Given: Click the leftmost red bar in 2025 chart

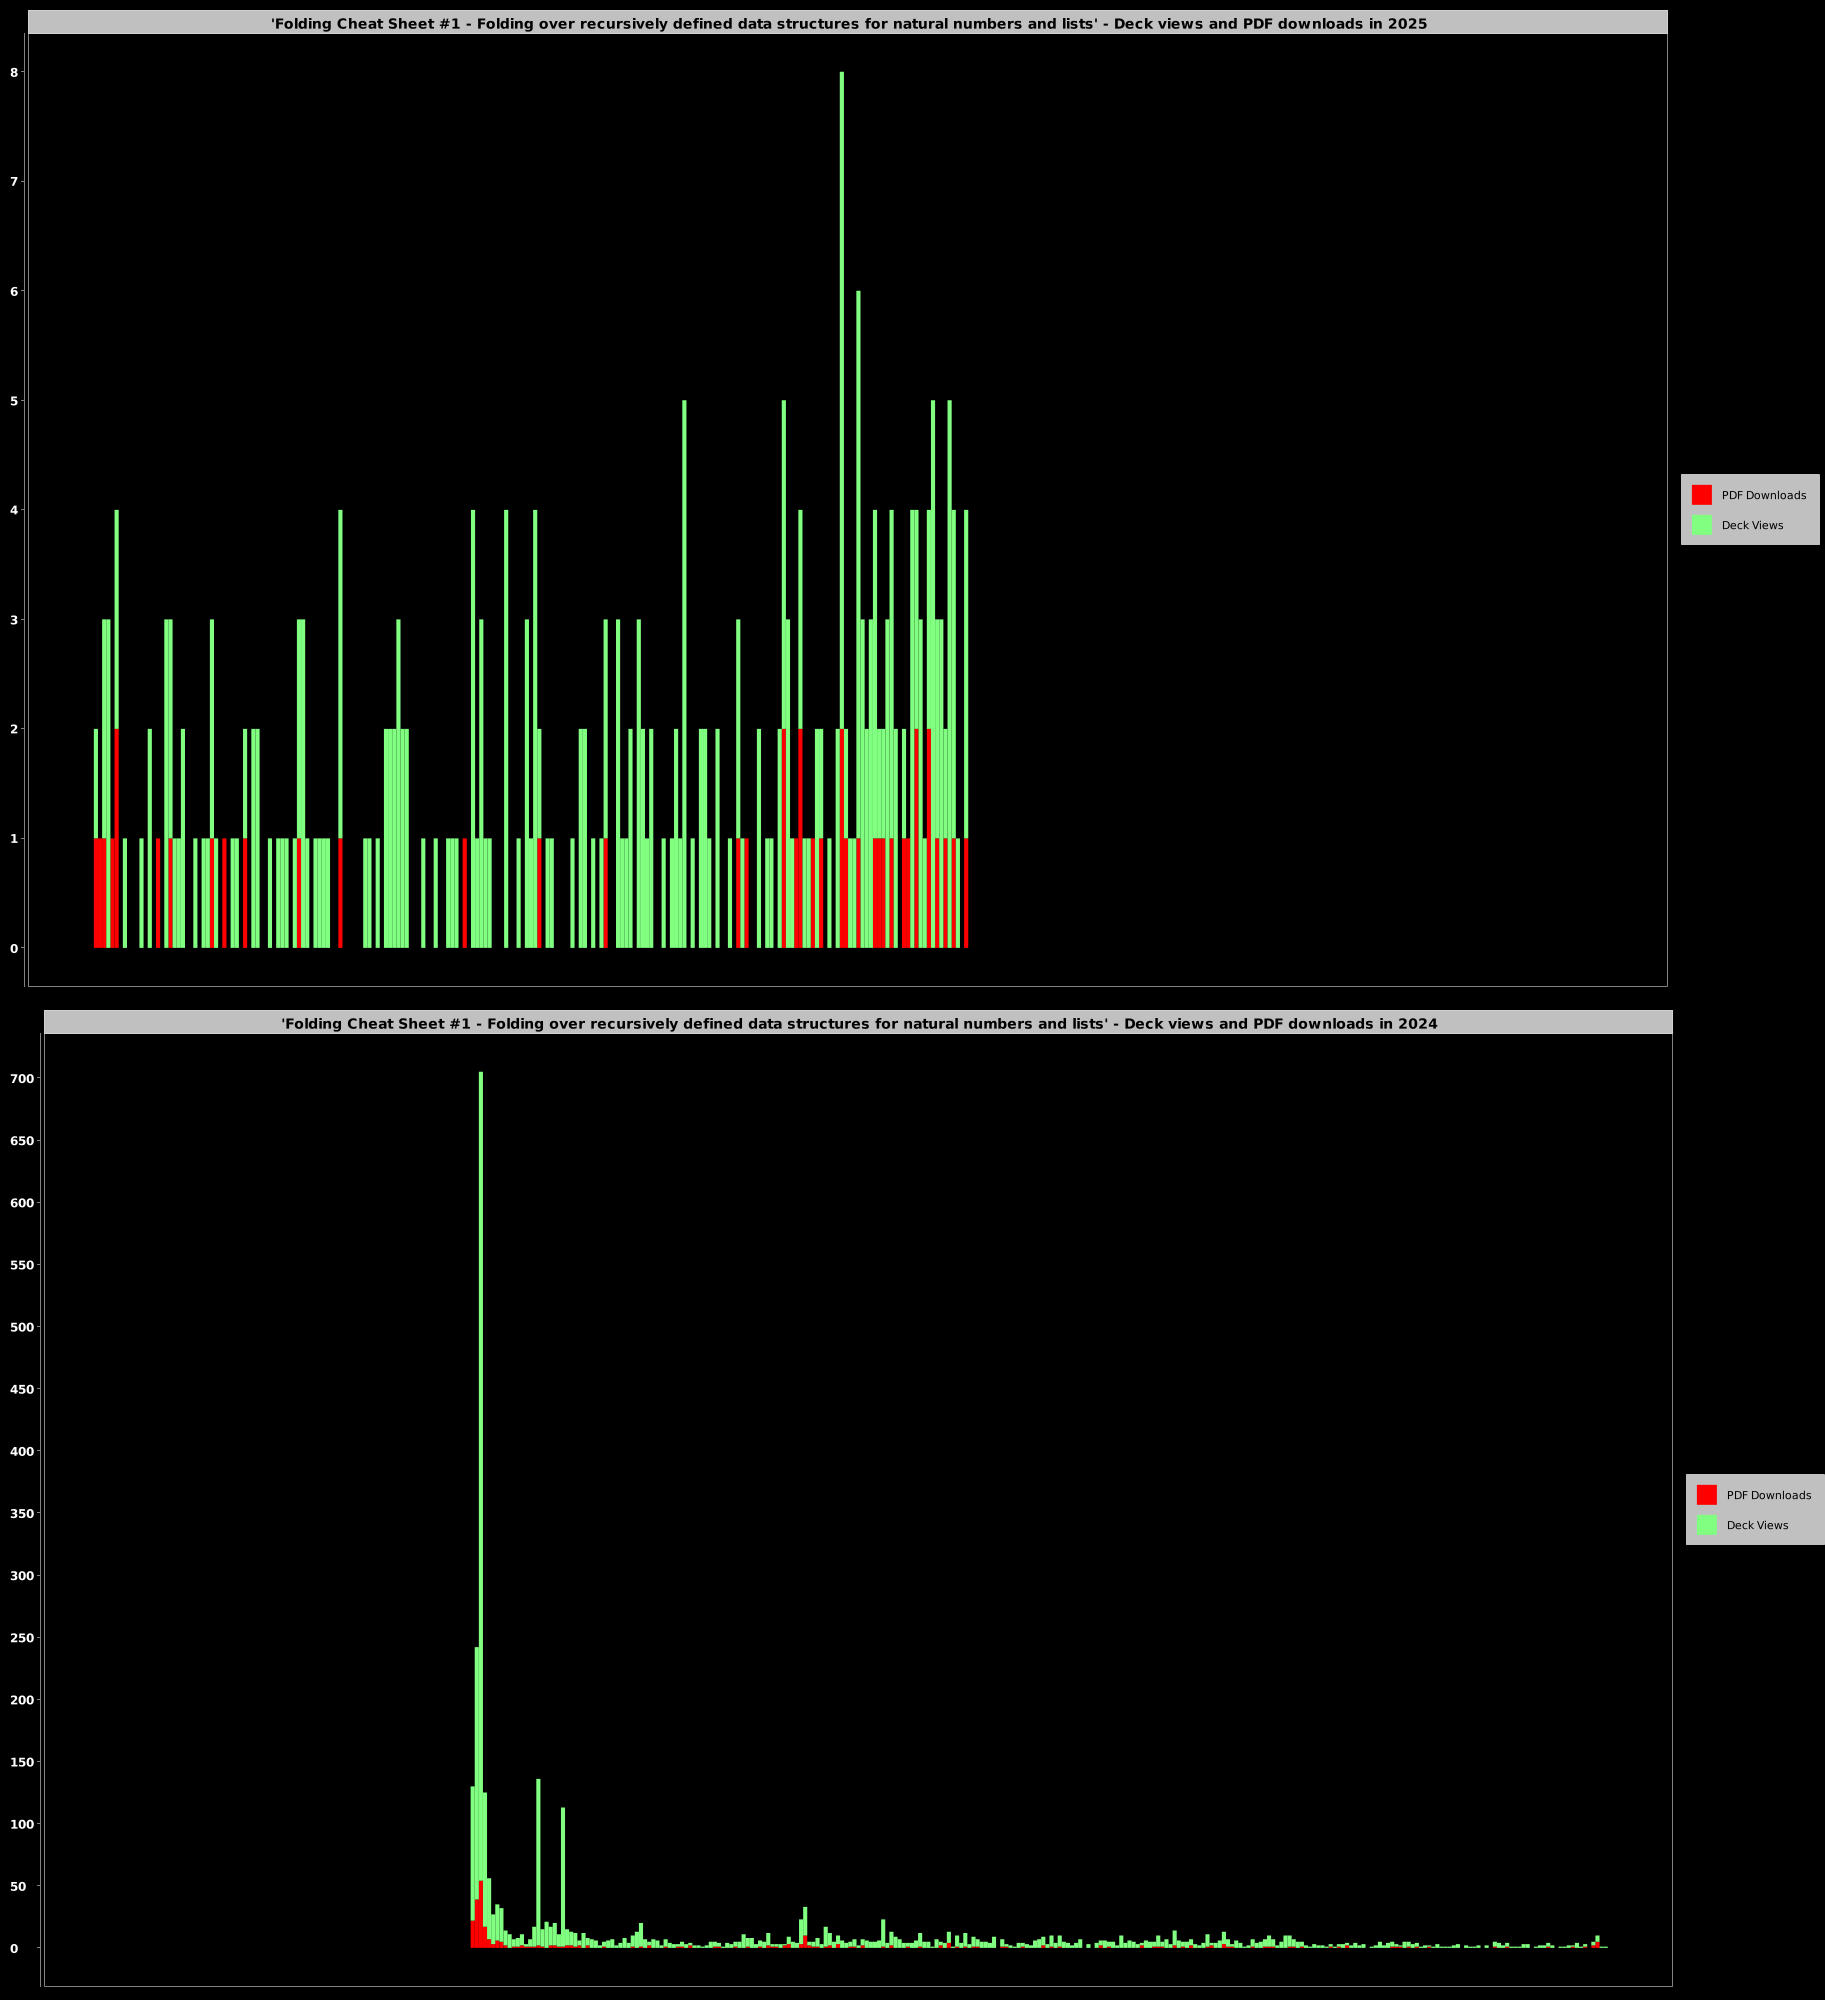Looking at the screenshot, I should click(x=96, y=892).
